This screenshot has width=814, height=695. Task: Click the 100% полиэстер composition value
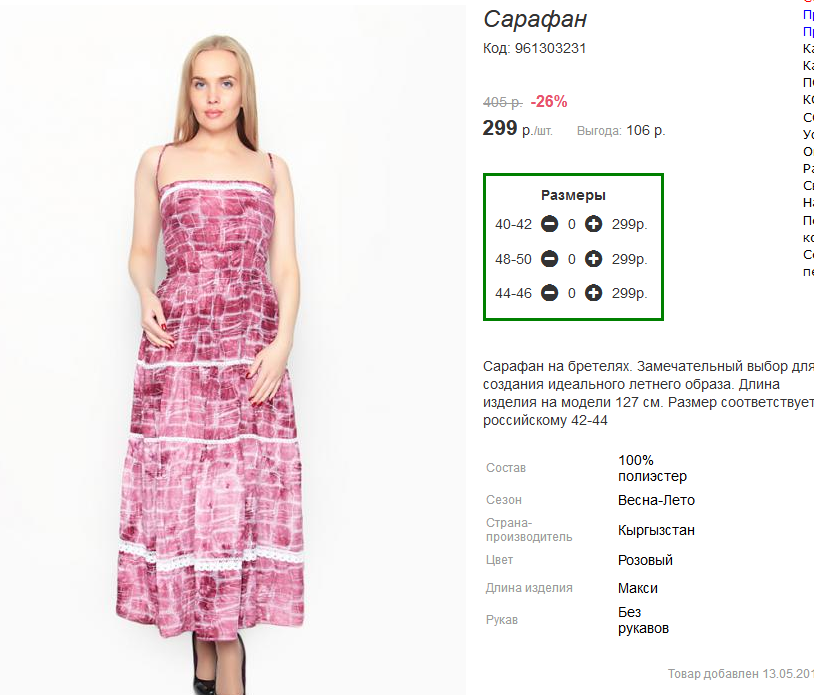[x=653, y=468]
